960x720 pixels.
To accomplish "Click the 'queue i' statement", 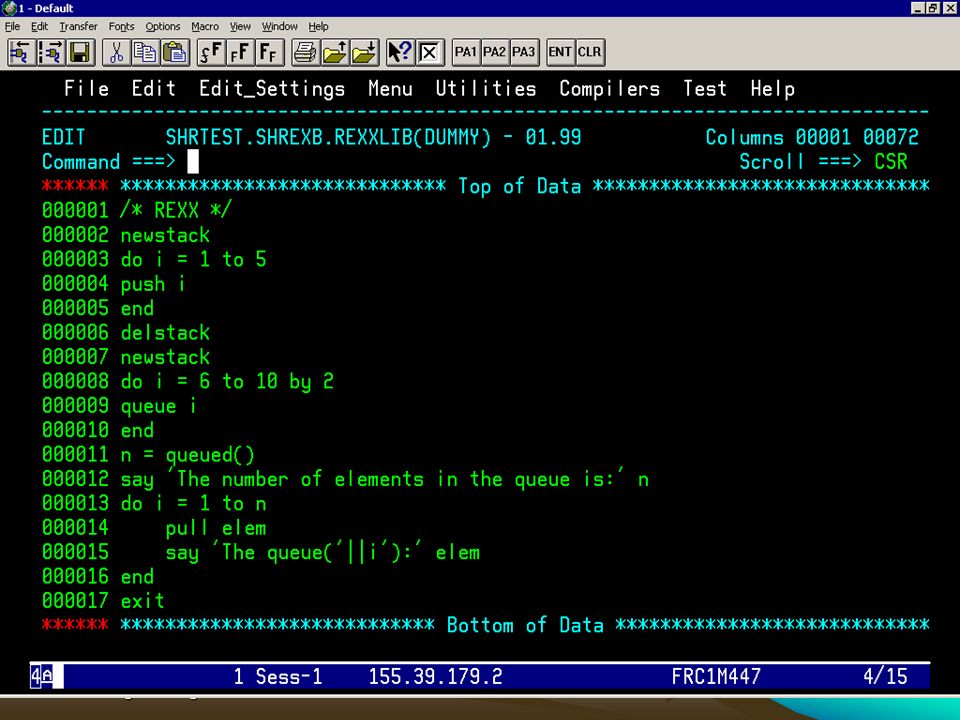I will click(158, 406).
